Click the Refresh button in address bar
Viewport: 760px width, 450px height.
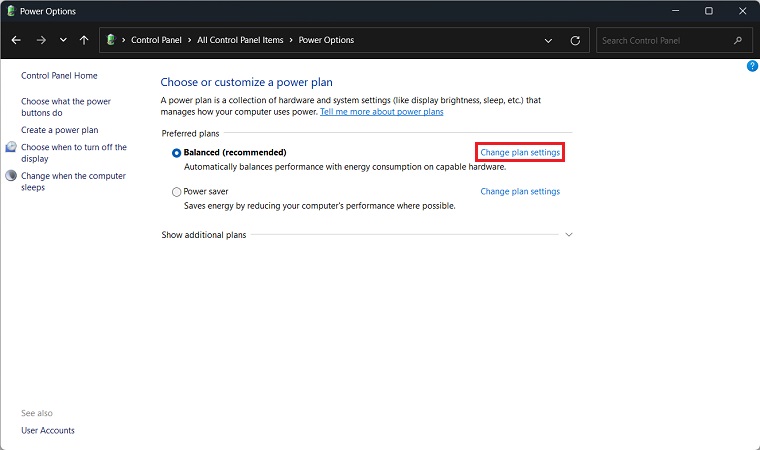(575, 41)
